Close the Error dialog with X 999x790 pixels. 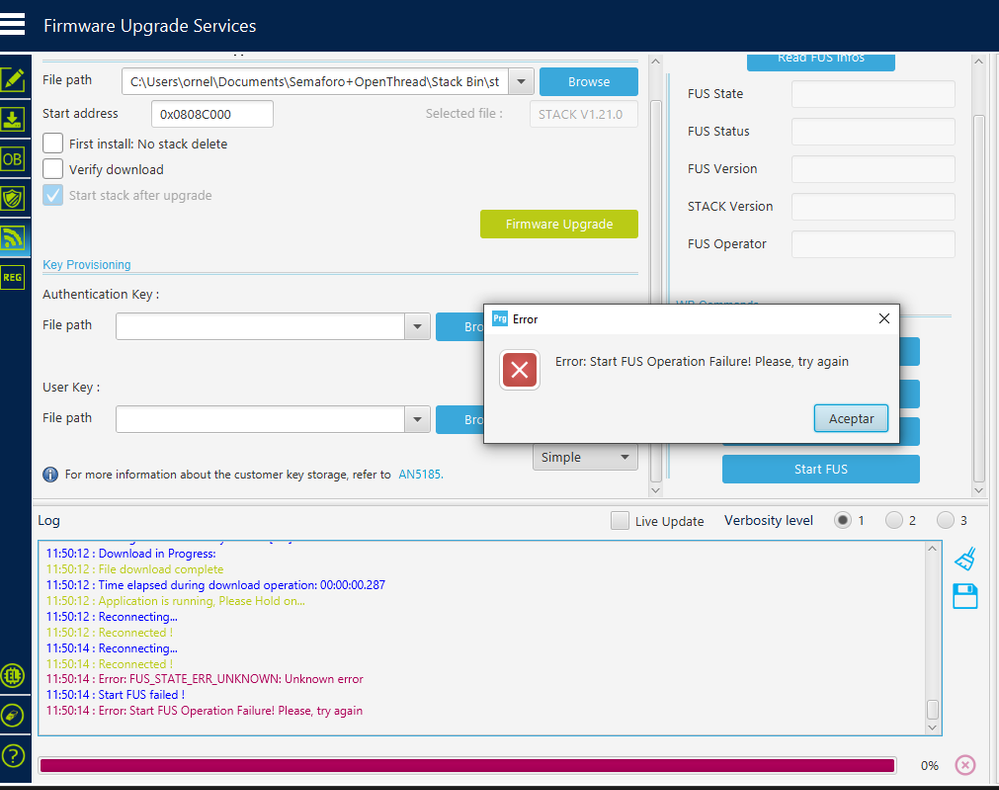click(x=884, y=319)
